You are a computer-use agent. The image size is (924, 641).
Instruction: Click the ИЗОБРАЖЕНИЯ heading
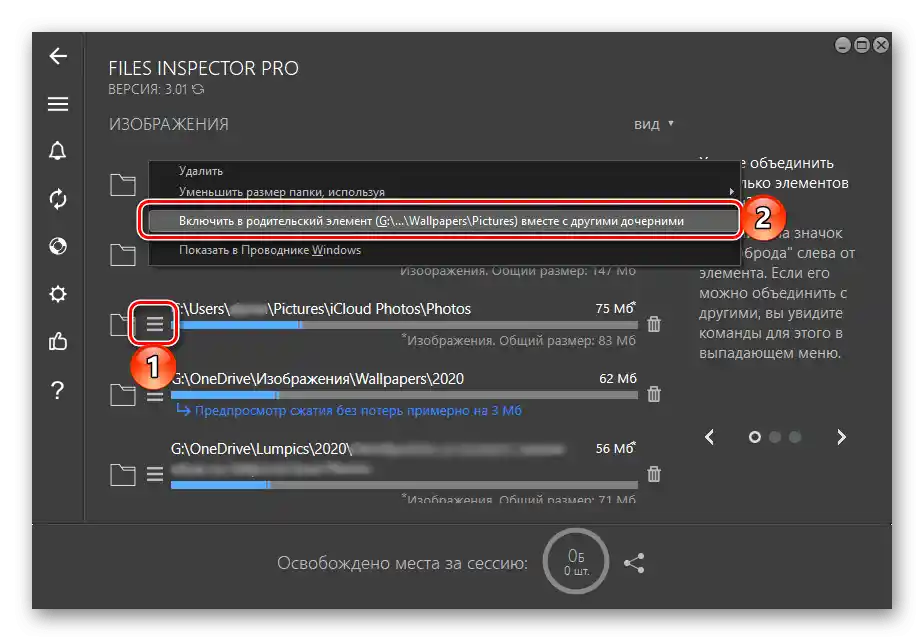[169, 124]
